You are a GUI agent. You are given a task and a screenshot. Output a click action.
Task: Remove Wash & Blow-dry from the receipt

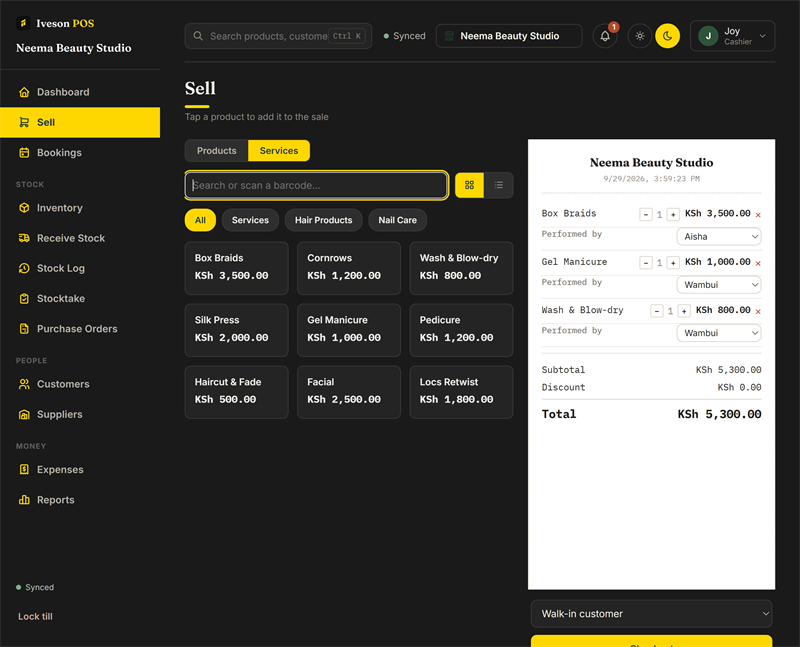pyautogui.click(x=758, y=311)
